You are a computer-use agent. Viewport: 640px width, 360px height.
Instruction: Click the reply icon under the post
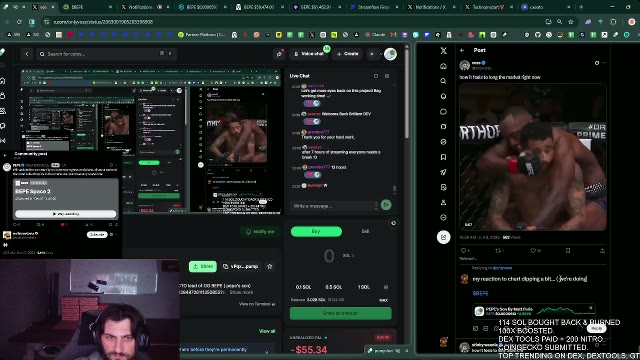pos(463,251)
